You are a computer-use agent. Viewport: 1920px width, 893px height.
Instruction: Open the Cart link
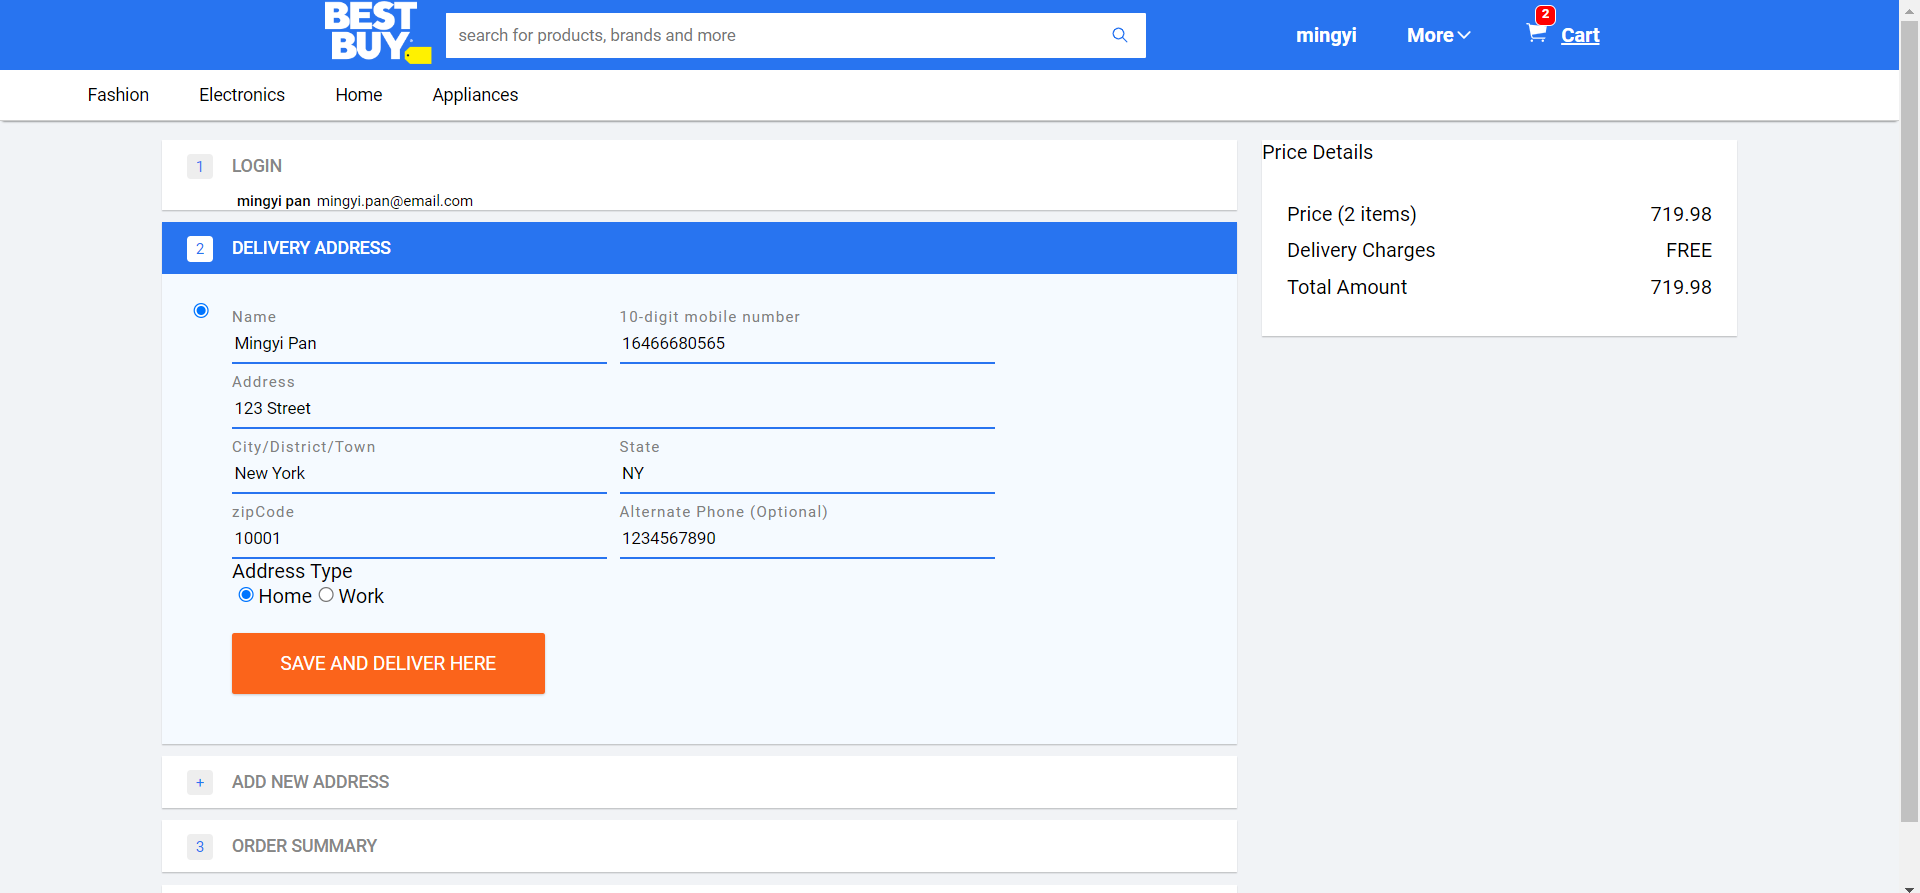[x=1580, y=35]
